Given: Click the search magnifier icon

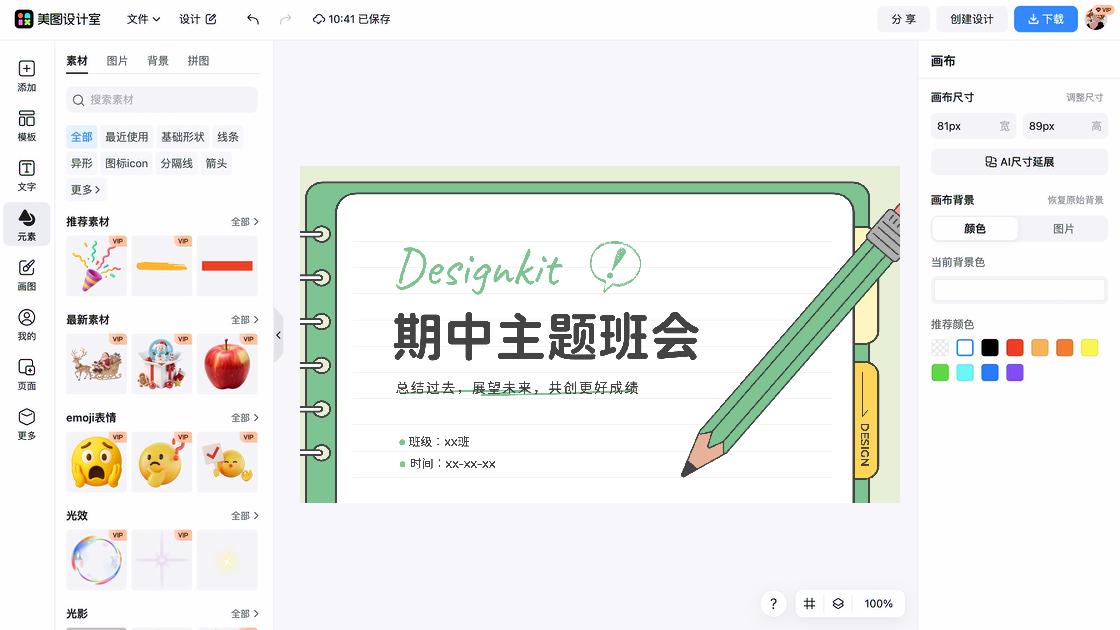Looking at the screenshot, I should pyautogui.click(x=79, y=100).
